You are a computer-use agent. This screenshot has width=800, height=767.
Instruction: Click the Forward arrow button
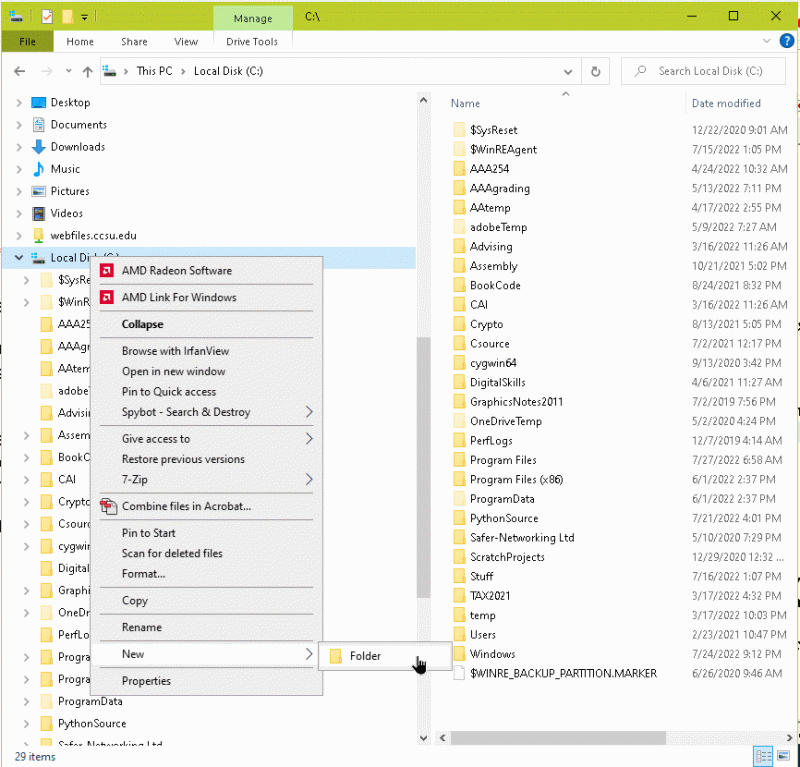tap(46, 71)
